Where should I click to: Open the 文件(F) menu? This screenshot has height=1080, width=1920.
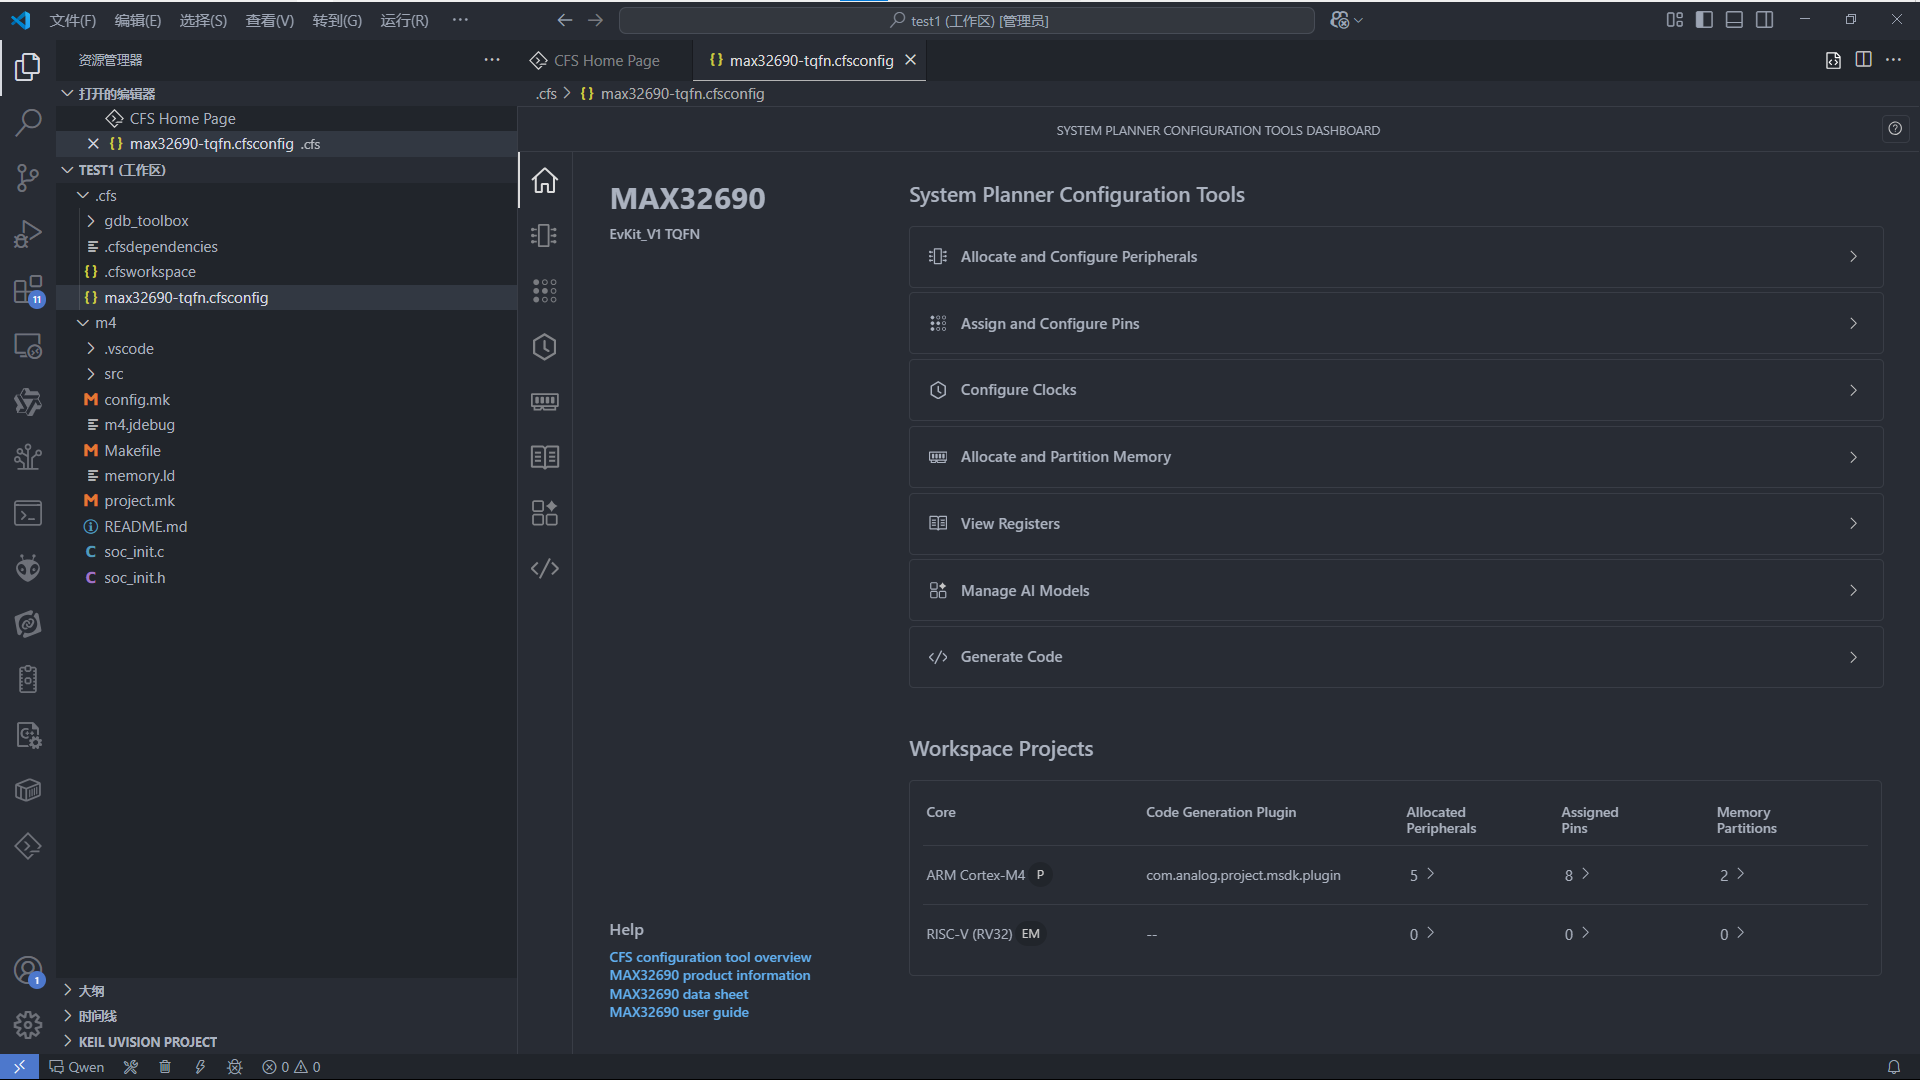pos(73,20)
